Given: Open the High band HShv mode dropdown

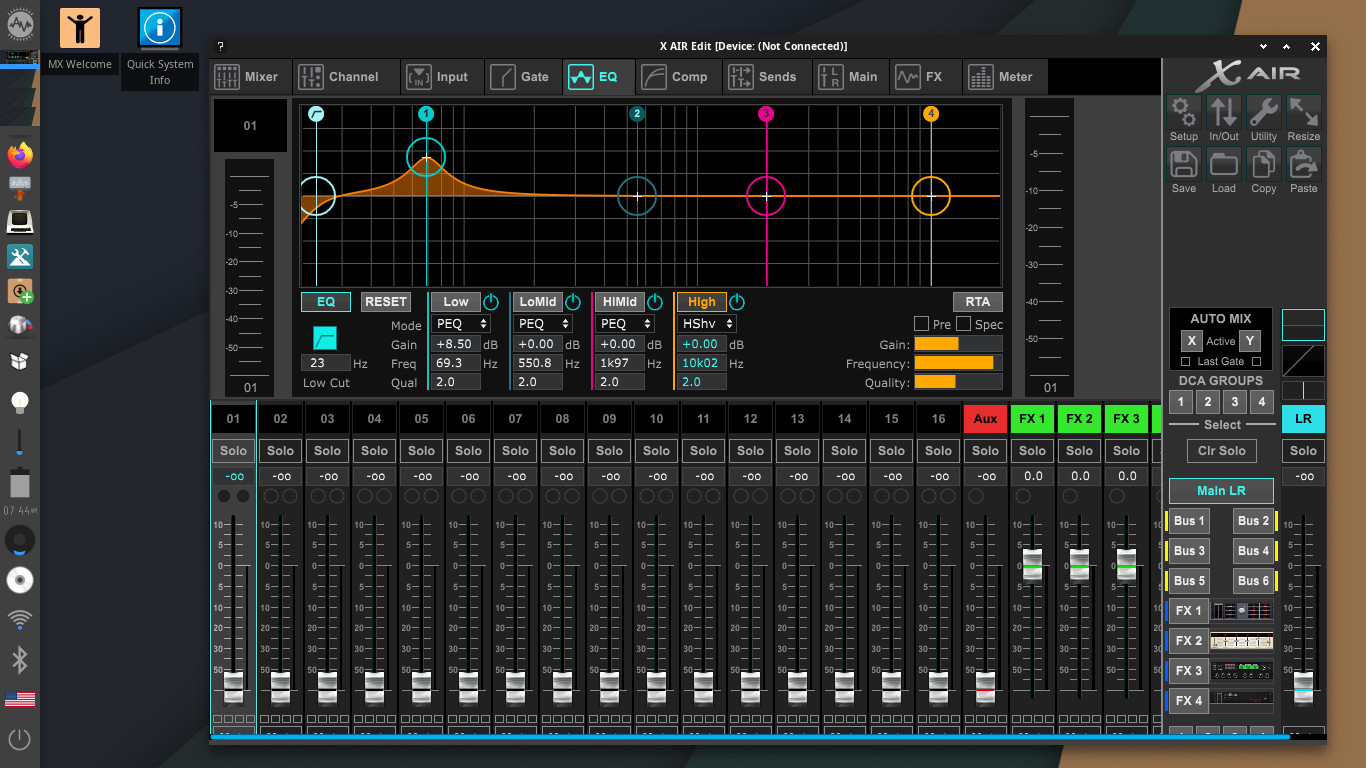Looking at the screenshot, I should [x=707, y=324].
